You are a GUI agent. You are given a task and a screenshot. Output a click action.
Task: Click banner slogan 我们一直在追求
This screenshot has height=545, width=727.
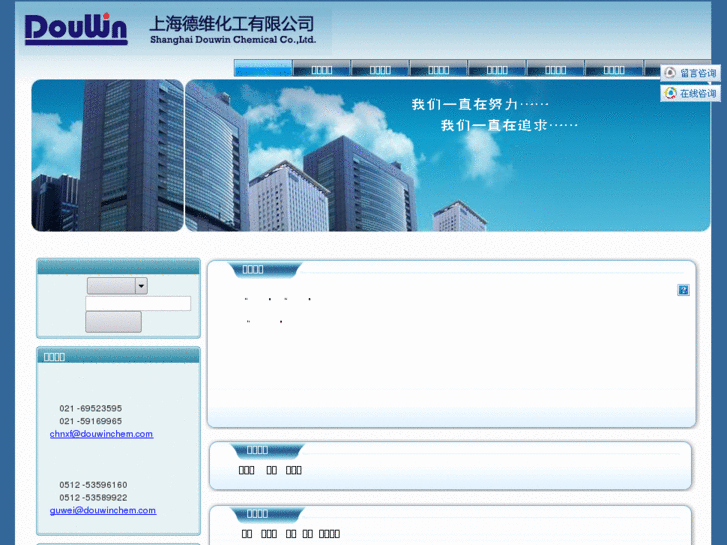(x=509, y=125)
